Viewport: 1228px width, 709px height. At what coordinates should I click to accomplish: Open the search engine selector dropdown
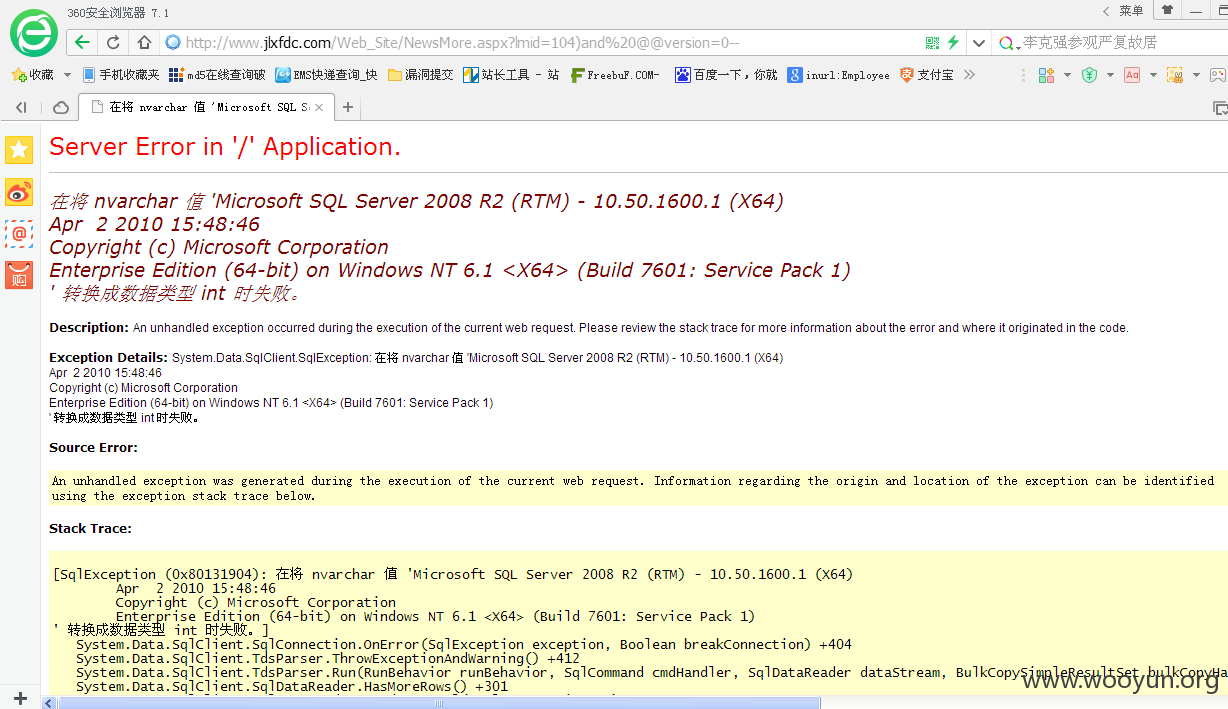point(1010,43)
